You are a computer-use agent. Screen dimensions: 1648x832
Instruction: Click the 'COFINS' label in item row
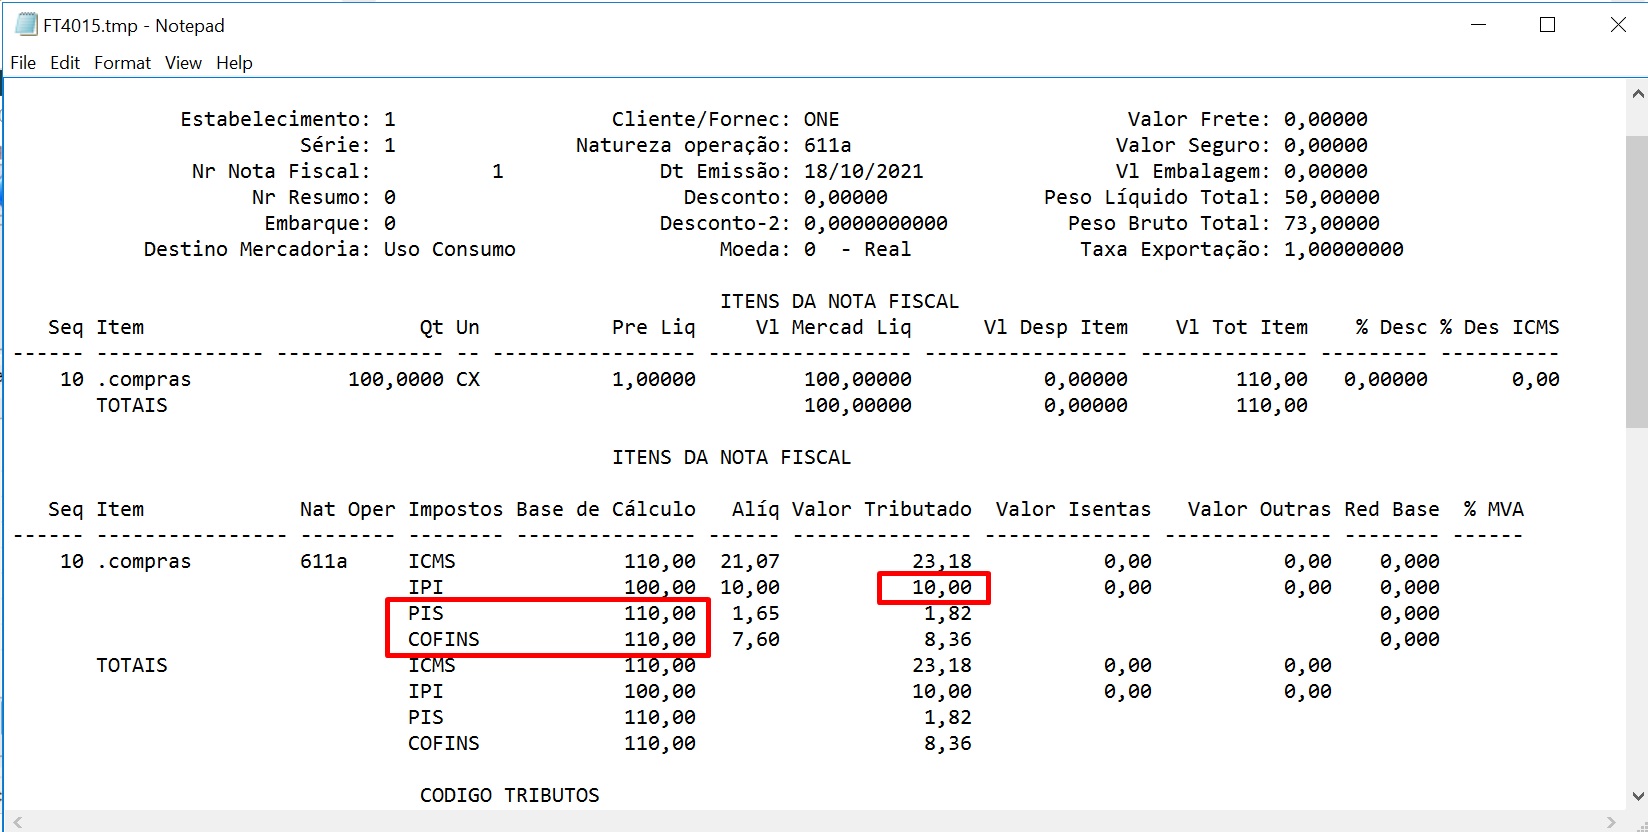(443, 639)
